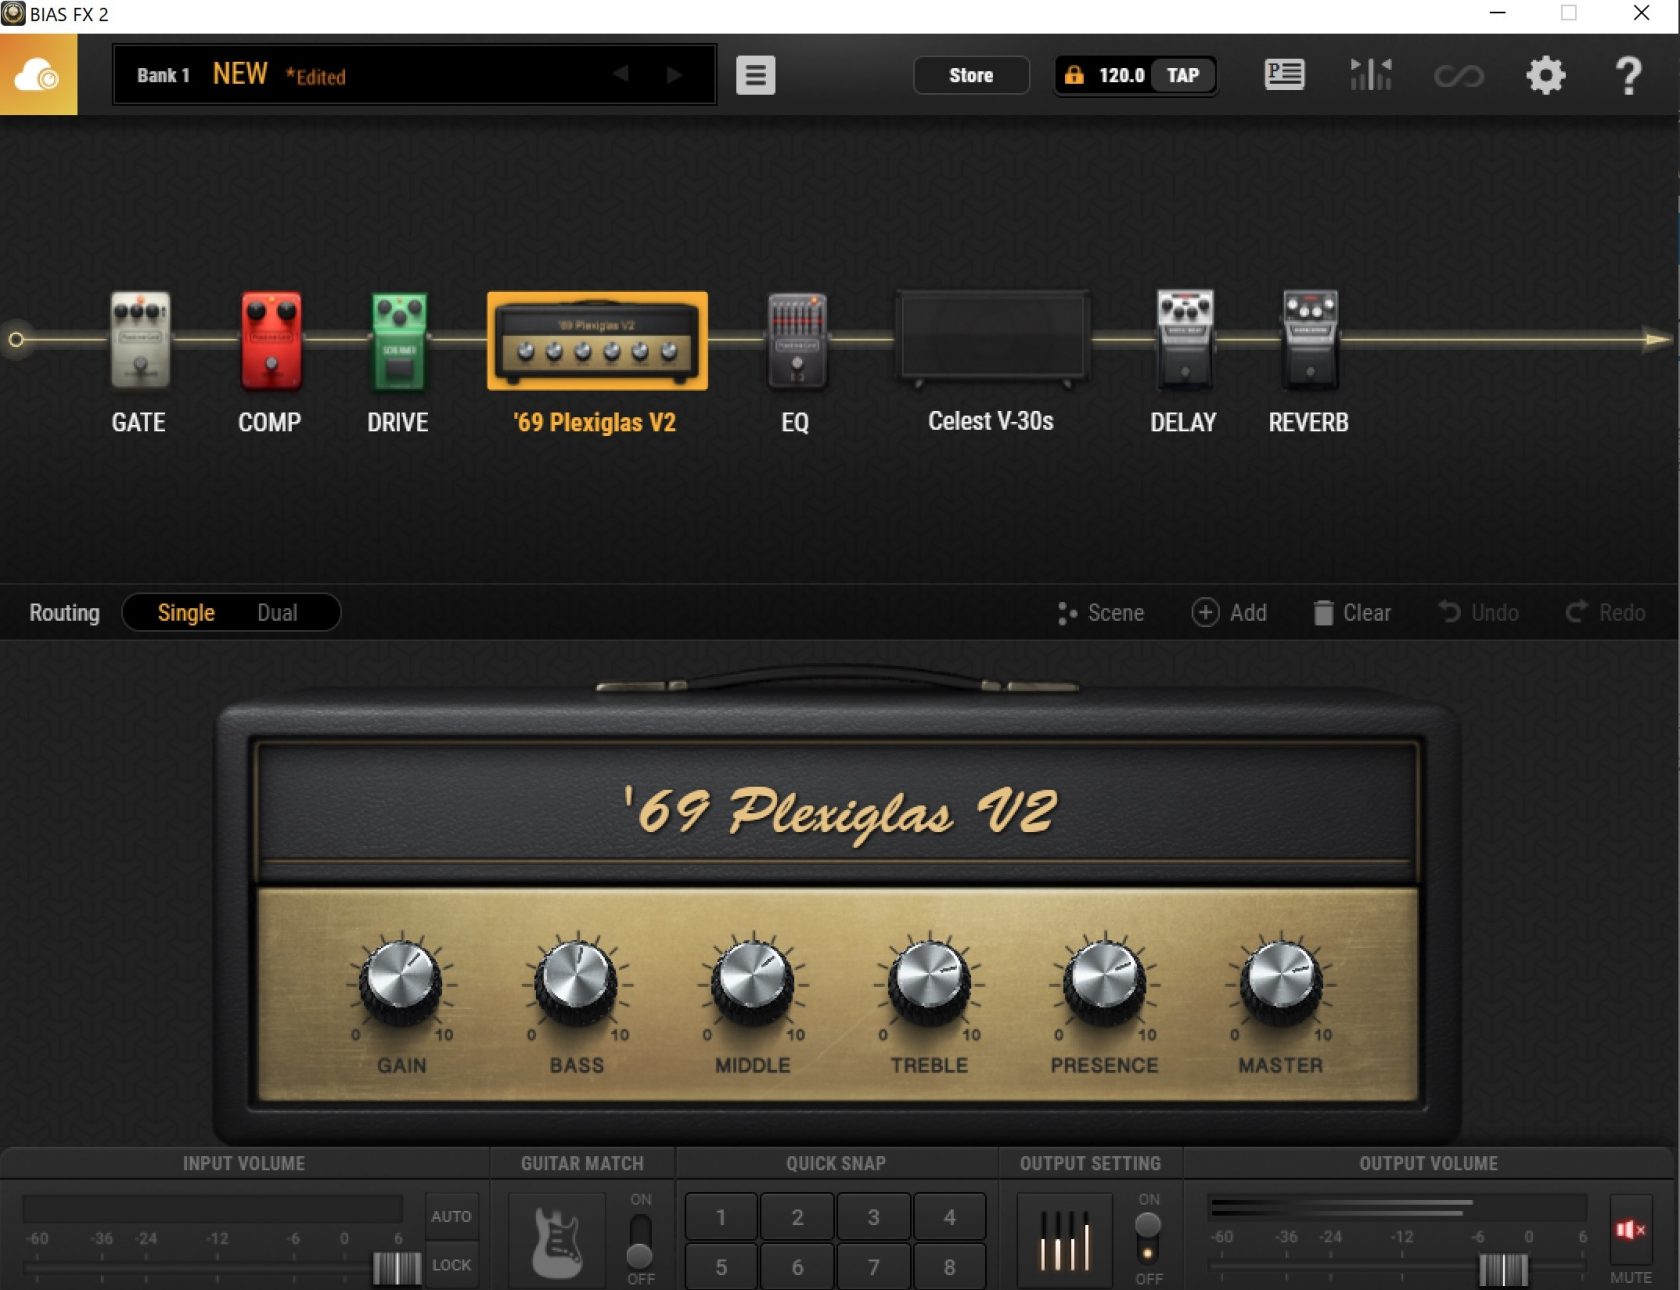Click the GAIN knob

401,980
